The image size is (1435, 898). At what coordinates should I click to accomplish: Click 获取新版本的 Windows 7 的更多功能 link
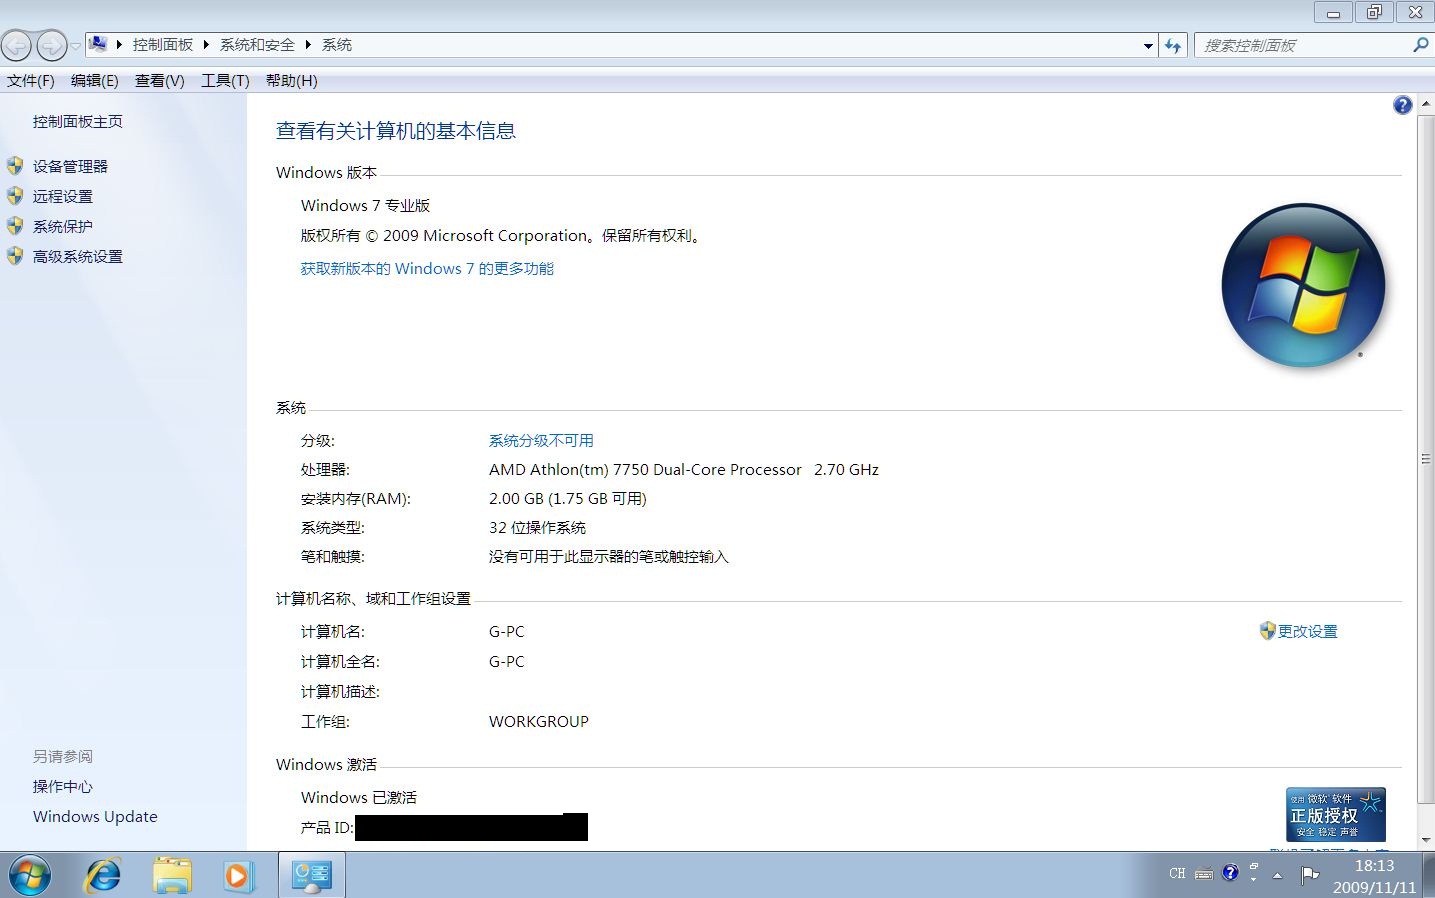click(x=427, y=269)
